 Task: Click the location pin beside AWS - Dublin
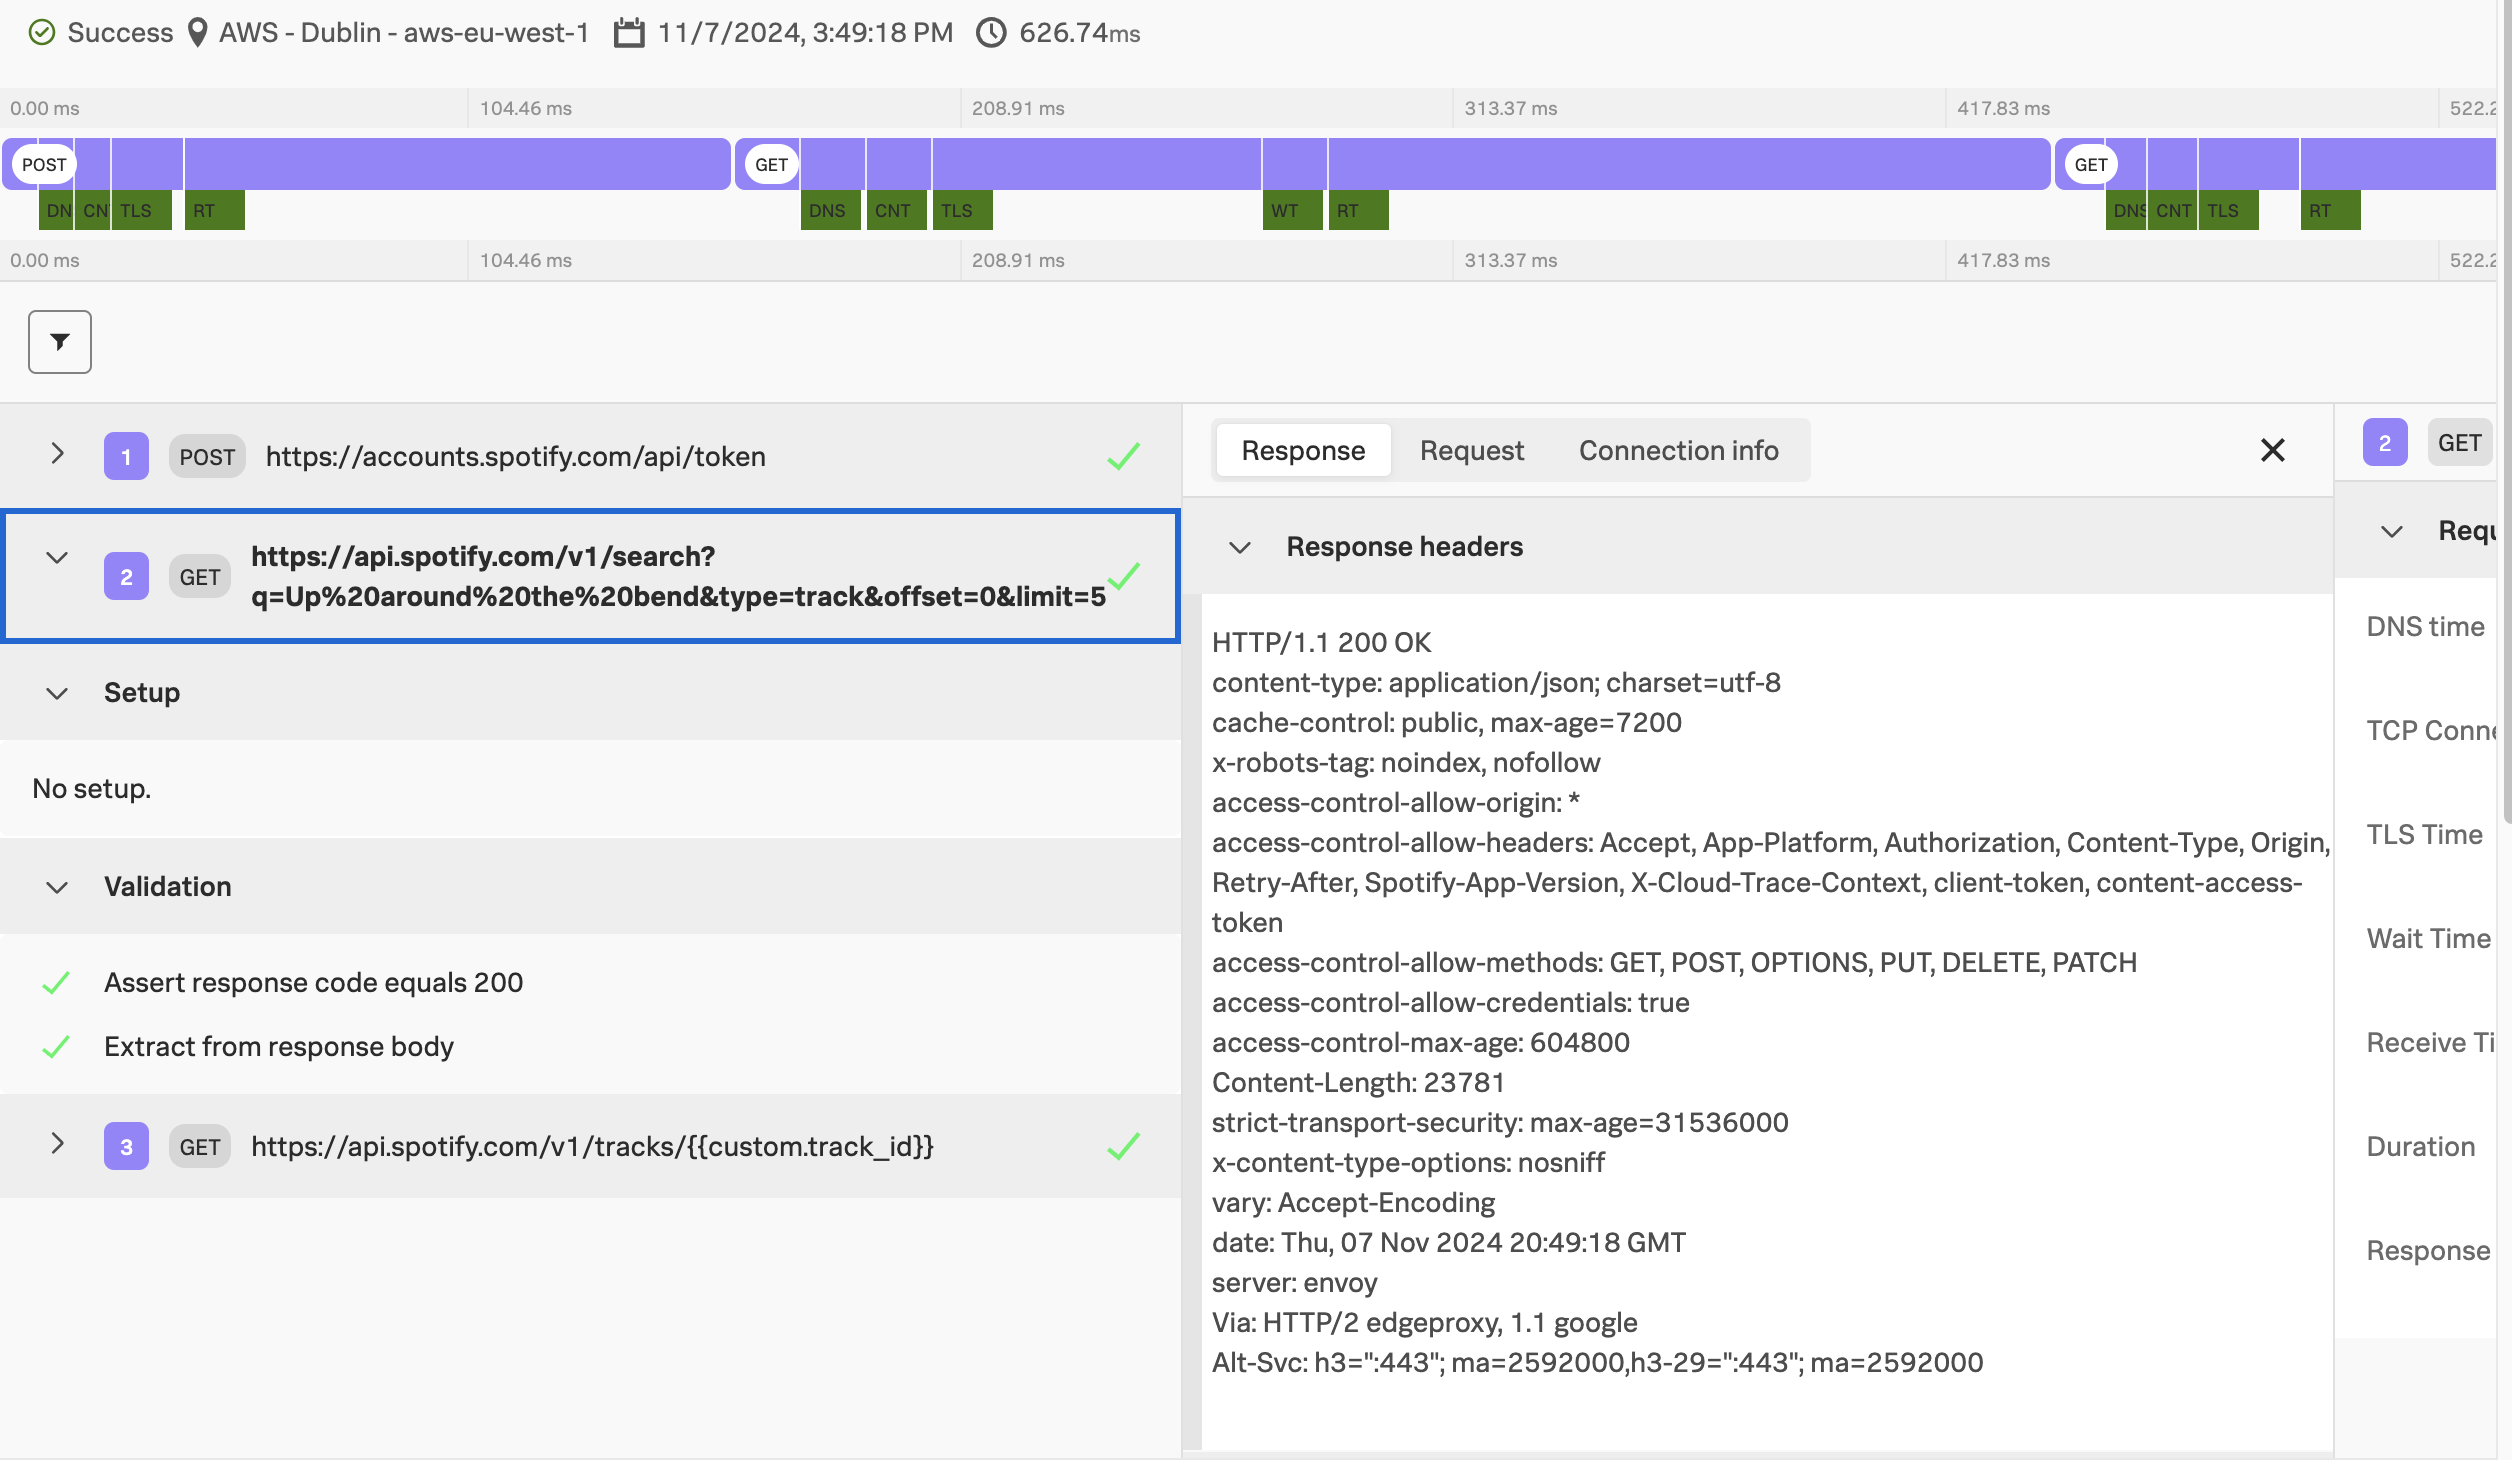tap(197, 31)
